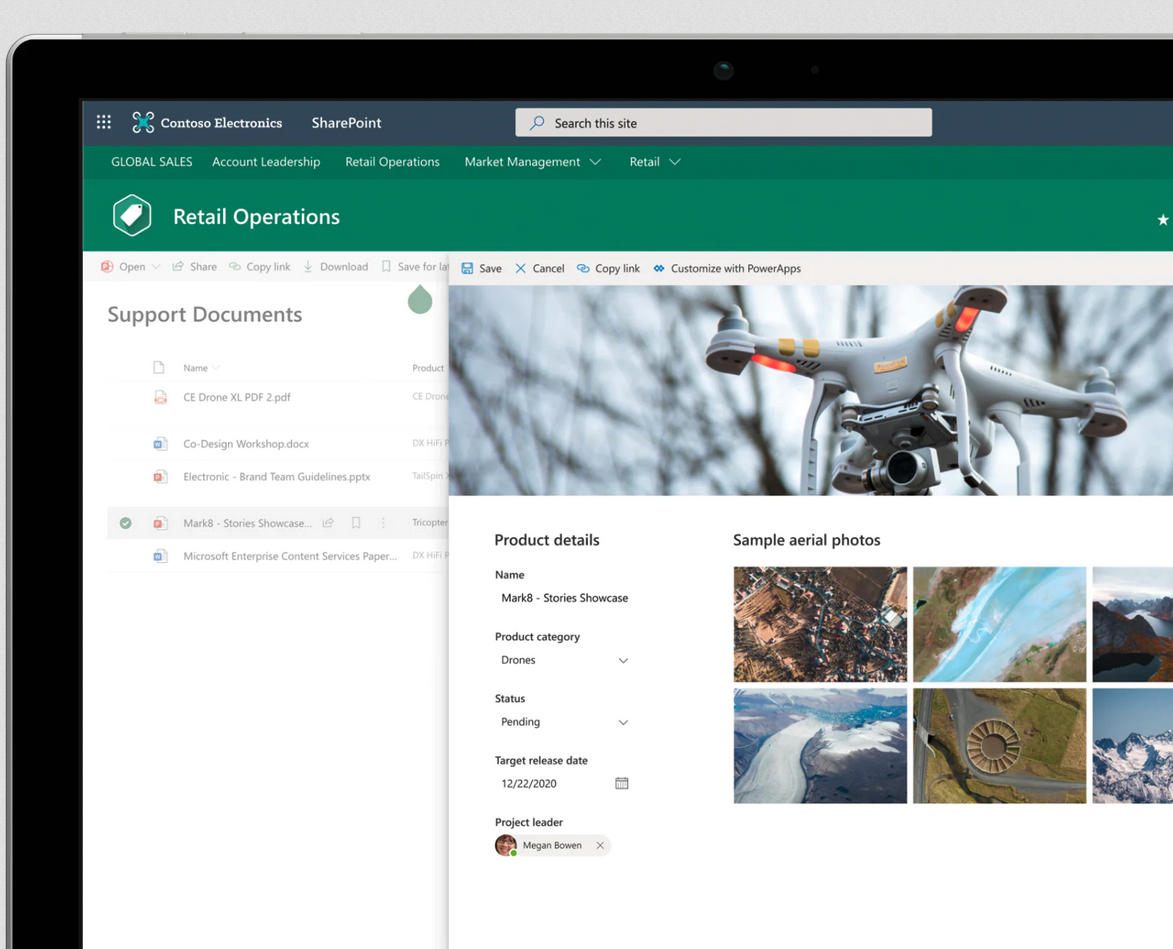Open Customize with PowerApps

pos(726,268)
